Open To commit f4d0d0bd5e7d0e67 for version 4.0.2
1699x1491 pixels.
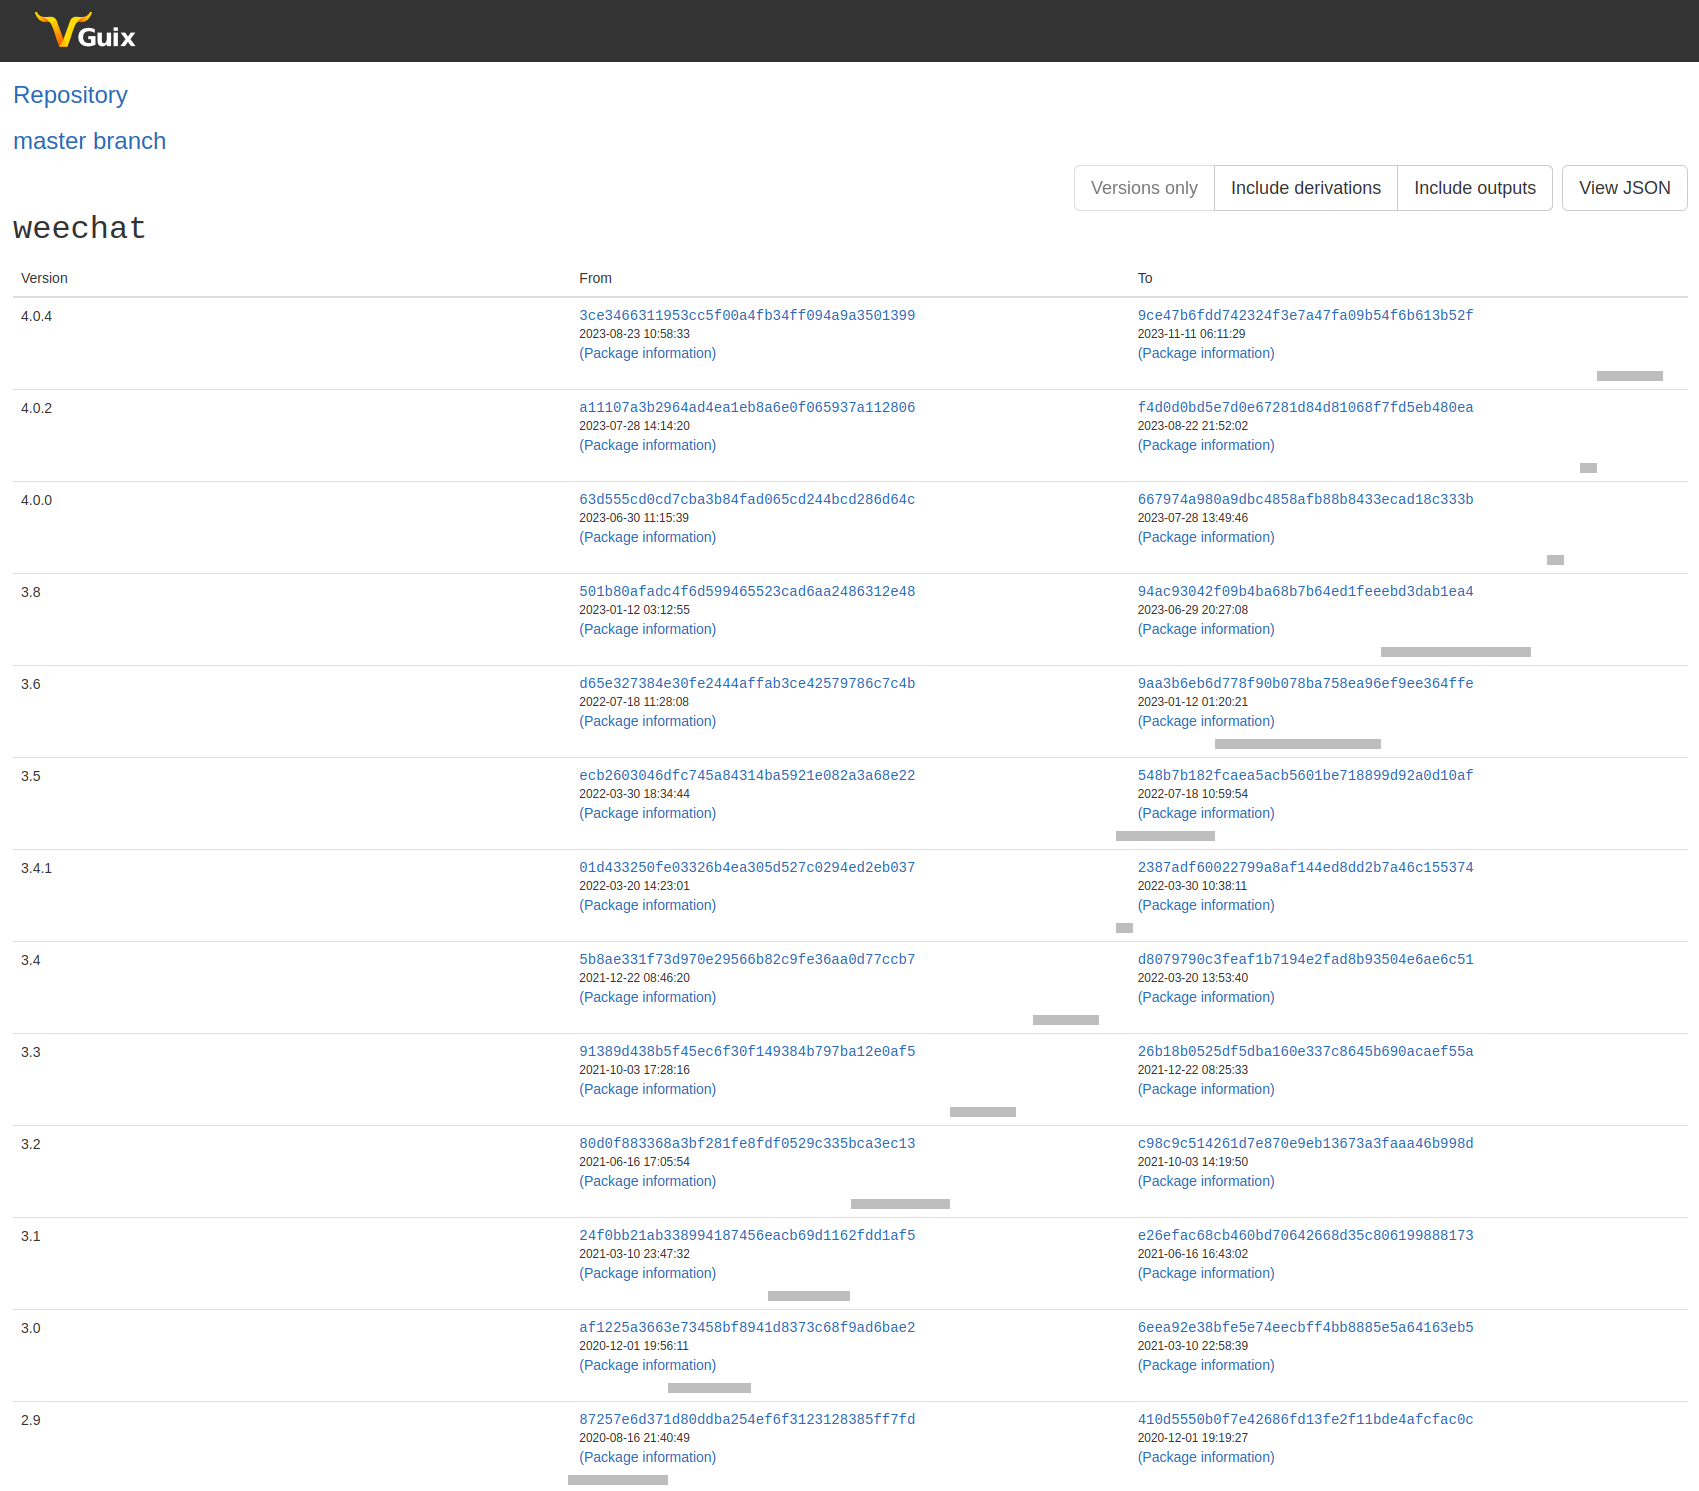[1305, 407]
